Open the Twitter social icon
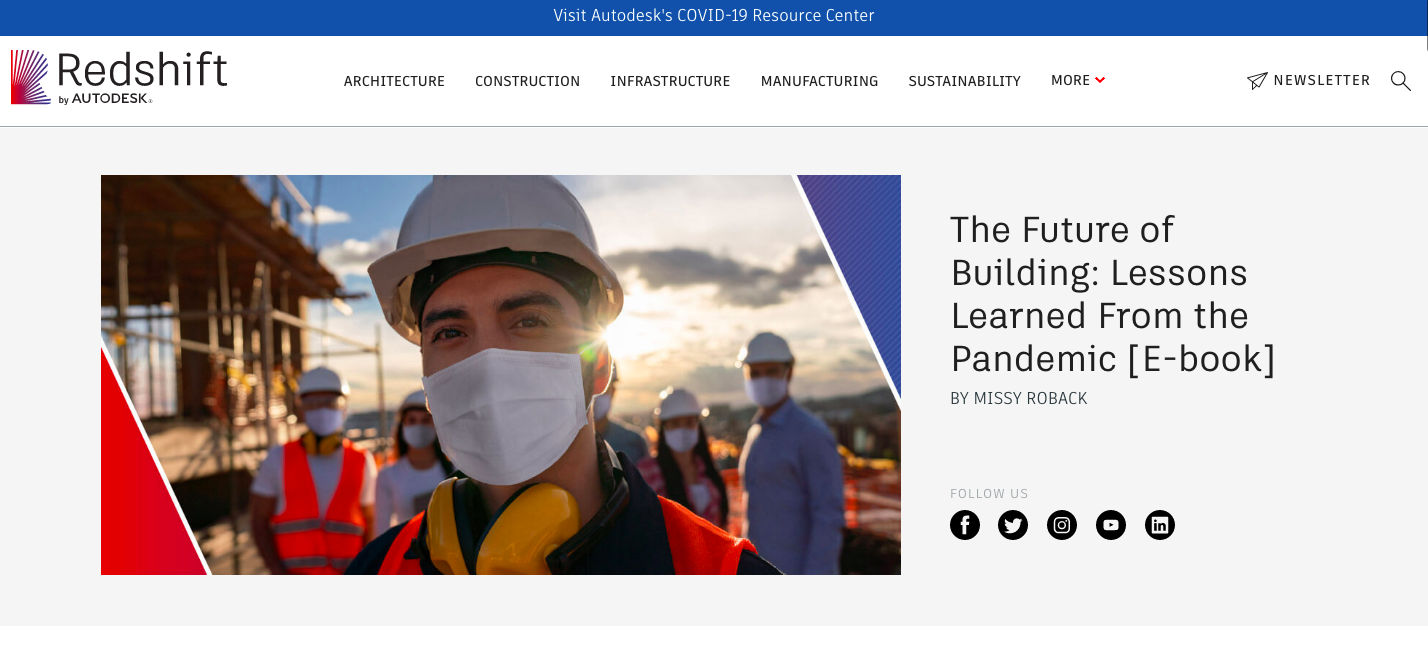This screenshot has height=645, width=1428. point(1013,525)
